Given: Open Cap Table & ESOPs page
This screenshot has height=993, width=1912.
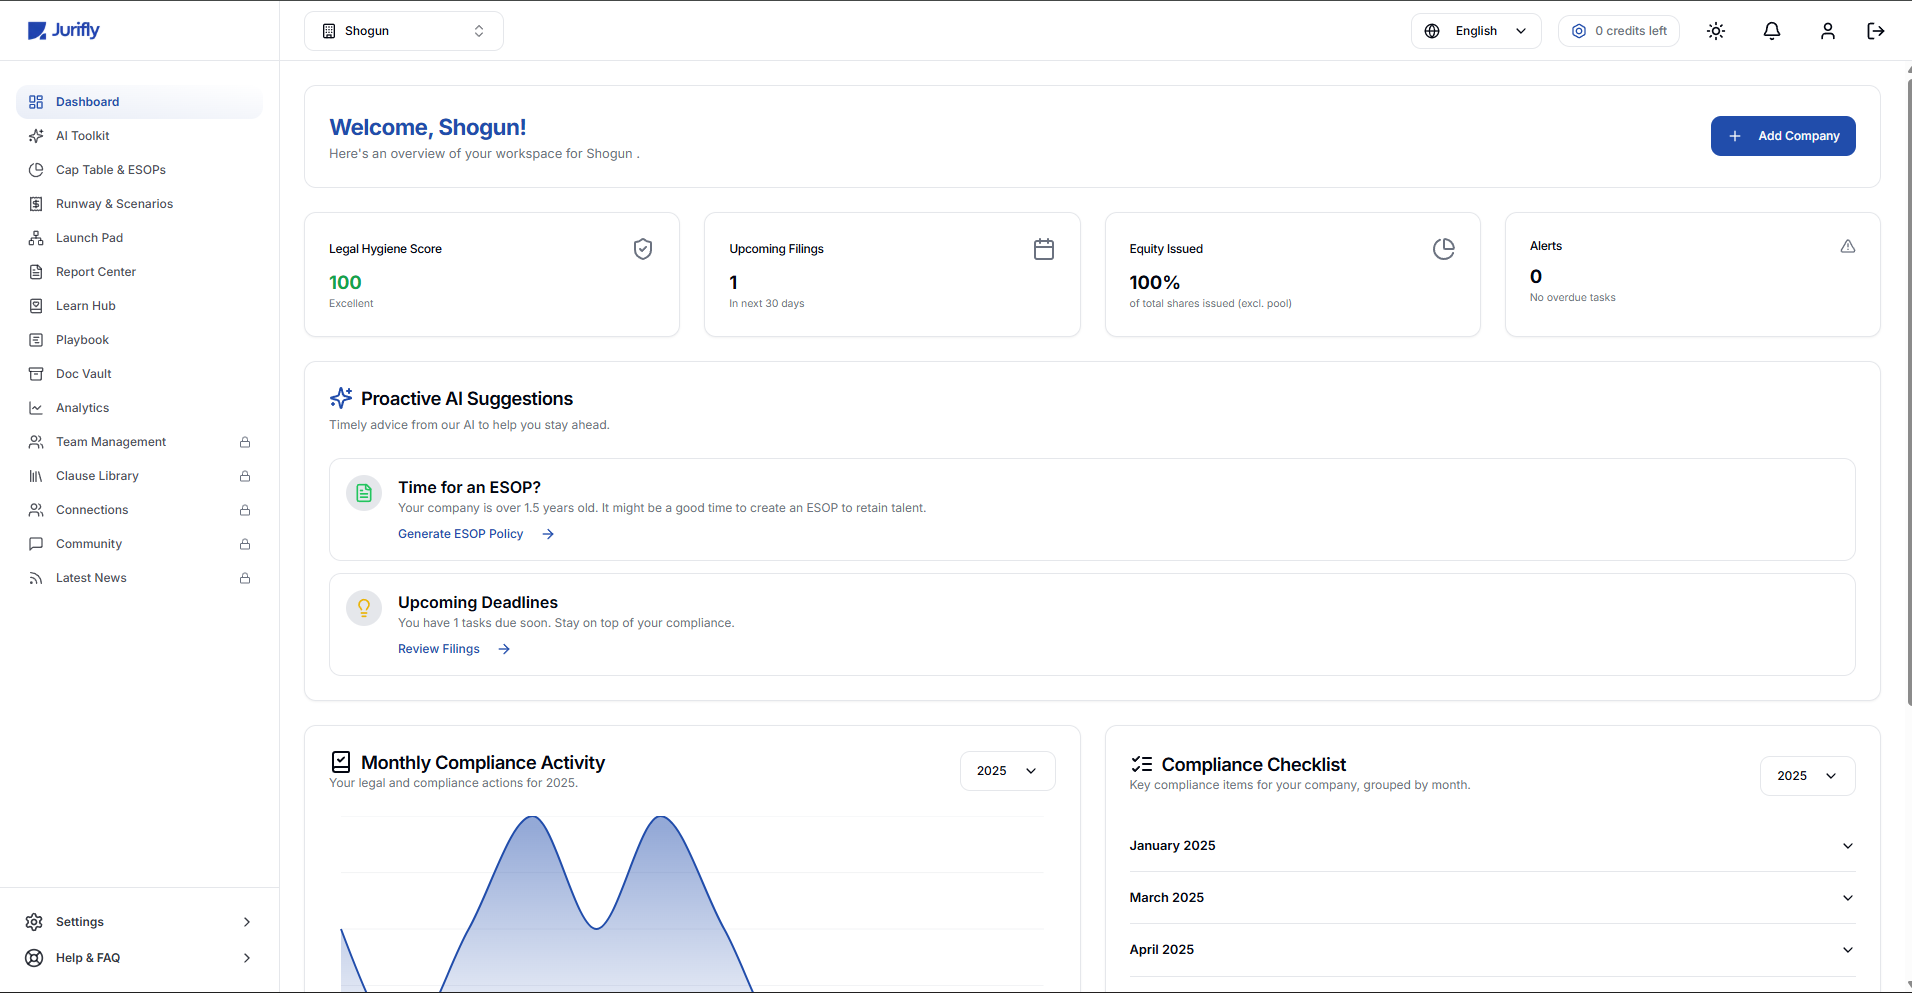Looking at the screenshot, I should tap(139, 170).
